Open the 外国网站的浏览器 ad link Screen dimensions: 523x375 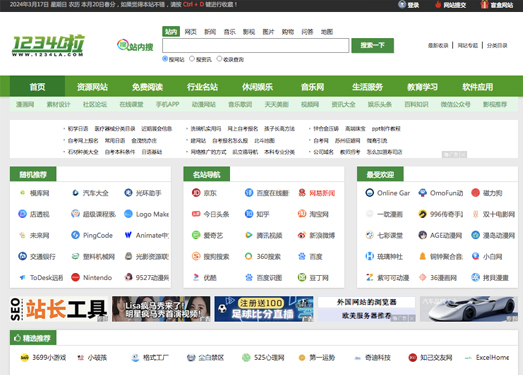point(367,302)
